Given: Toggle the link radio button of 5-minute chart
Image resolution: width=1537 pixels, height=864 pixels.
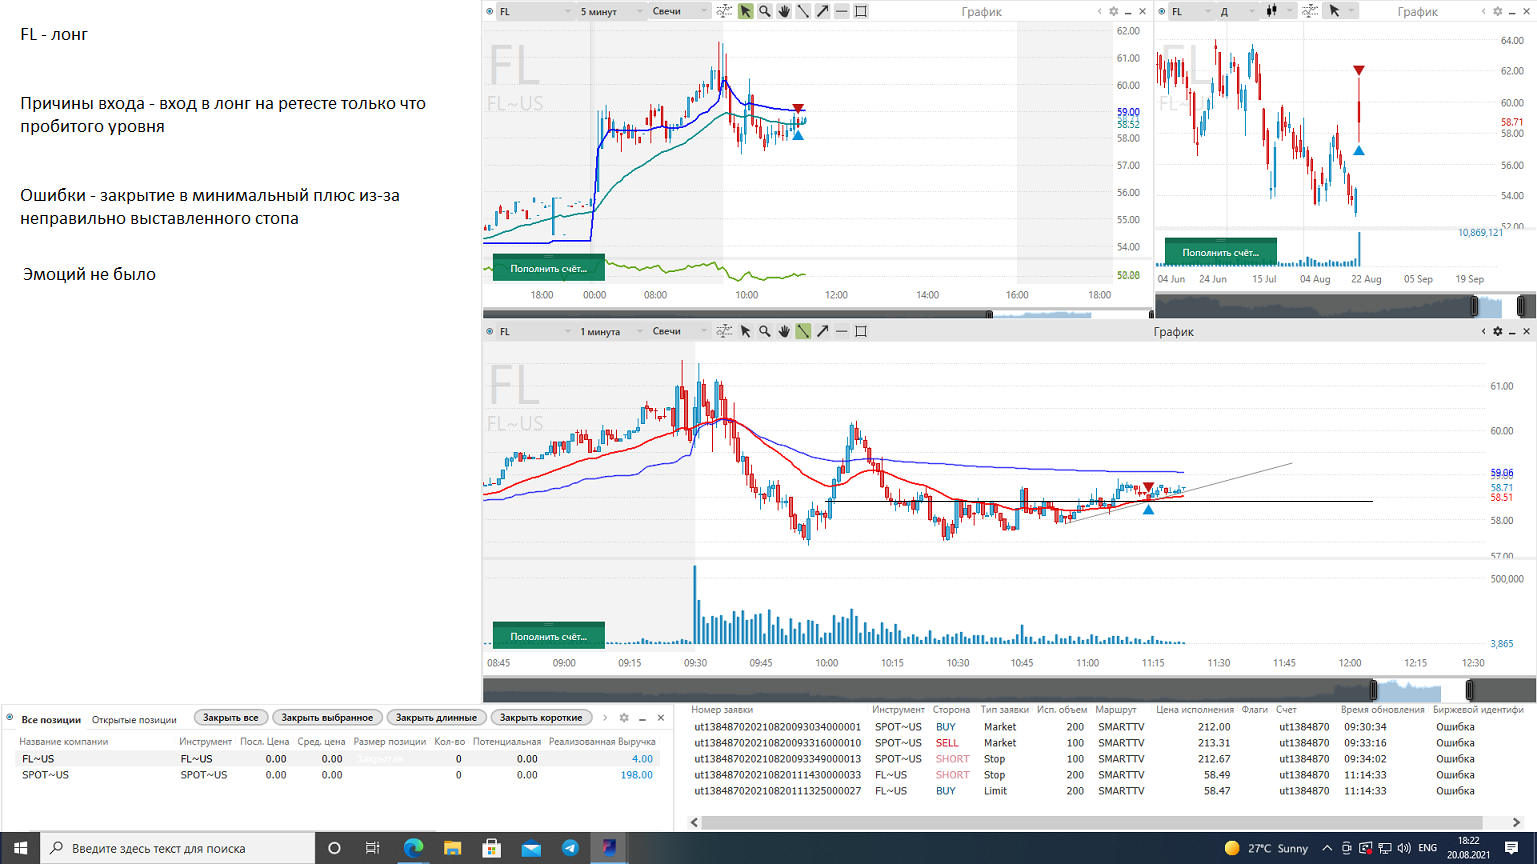Looking at the screenshot, I should pyautogui.click(x=490, y=11).
